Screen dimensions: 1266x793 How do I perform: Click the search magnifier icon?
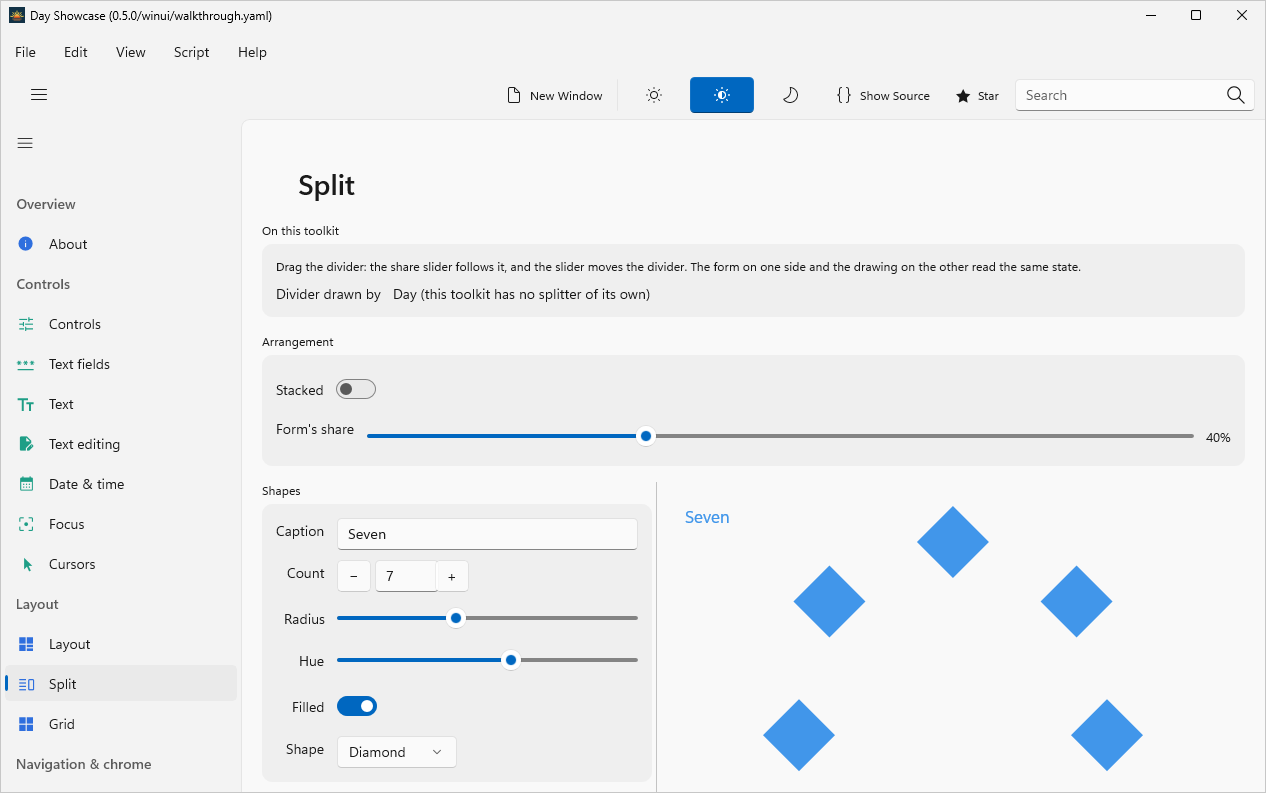pyautogui.click(x=1236, y=95)
